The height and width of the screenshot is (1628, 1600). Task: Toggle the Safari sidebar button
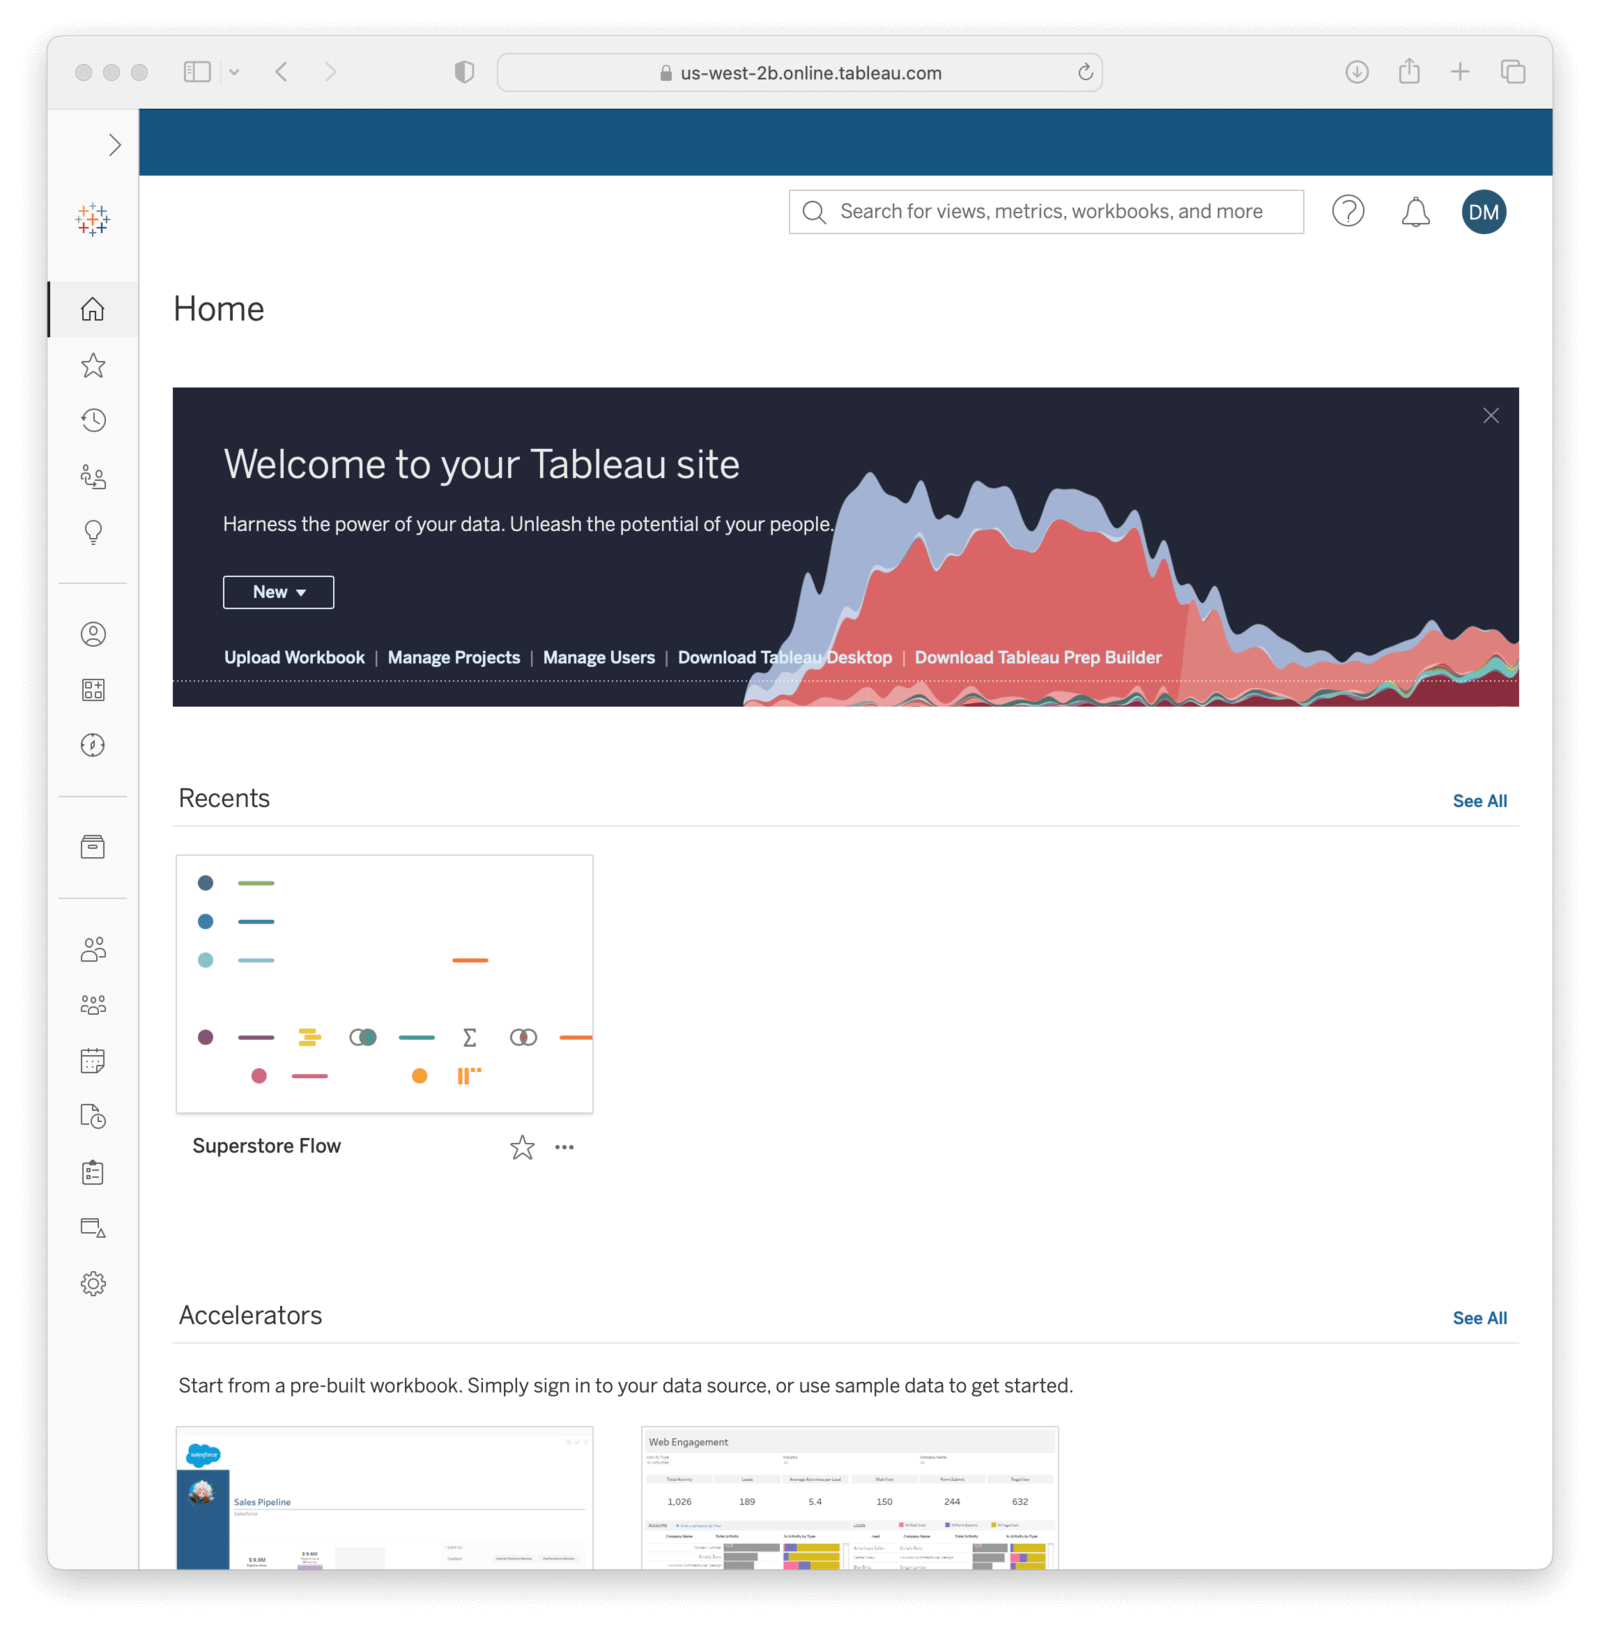click(197, 72)
